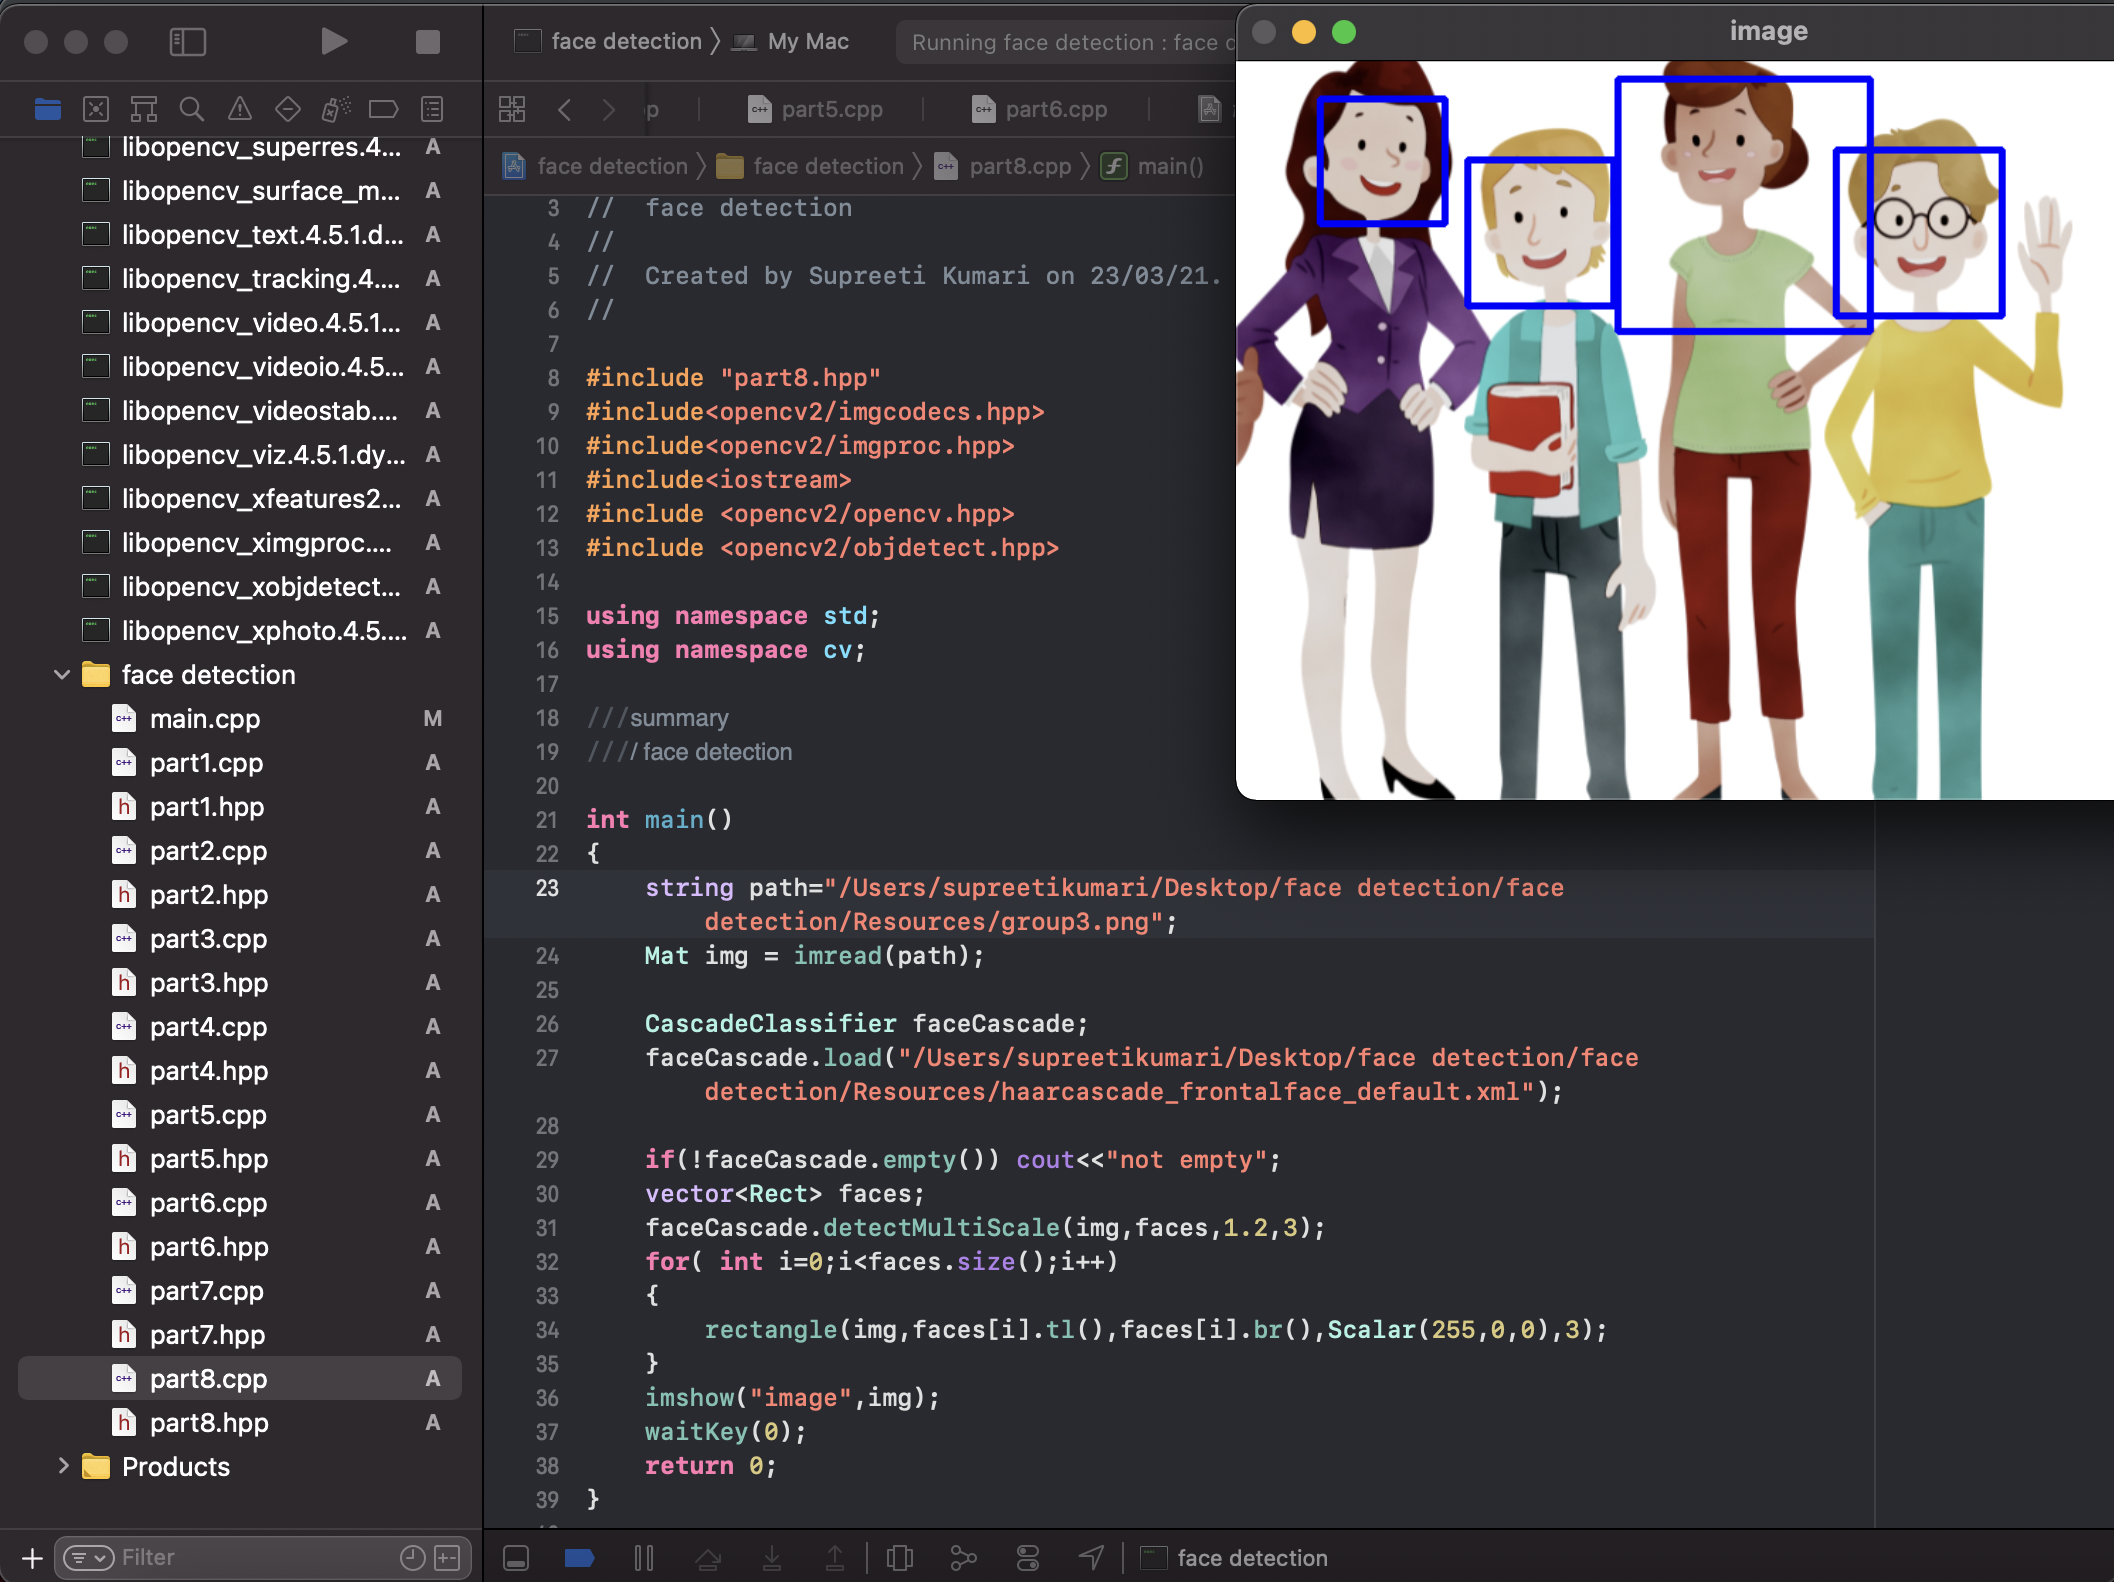Open the Breakpoint navigator icon
The height and width of the screenshot is (1582, 2114).
[384, 109]
